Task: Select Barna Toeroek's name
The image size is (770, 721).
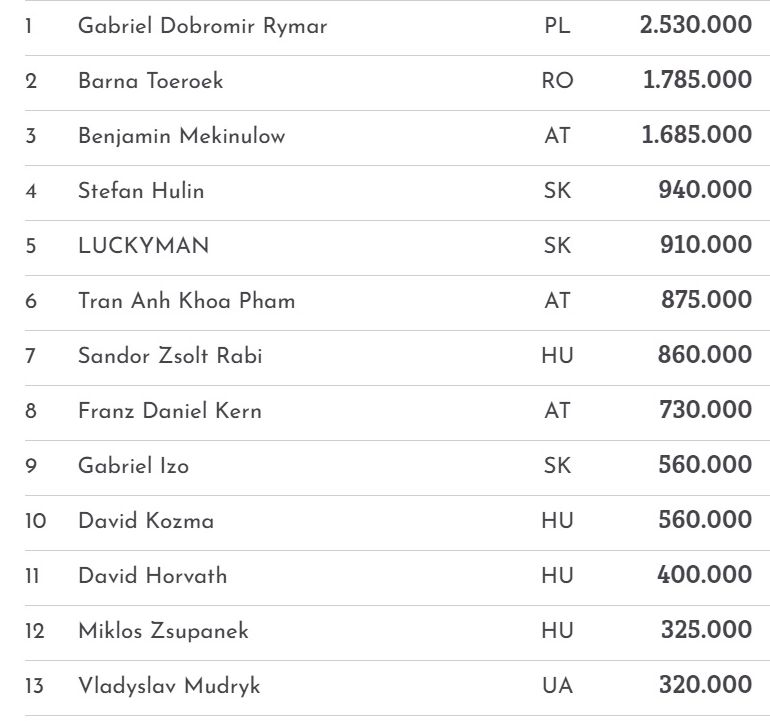Action: tap(150, 81)
